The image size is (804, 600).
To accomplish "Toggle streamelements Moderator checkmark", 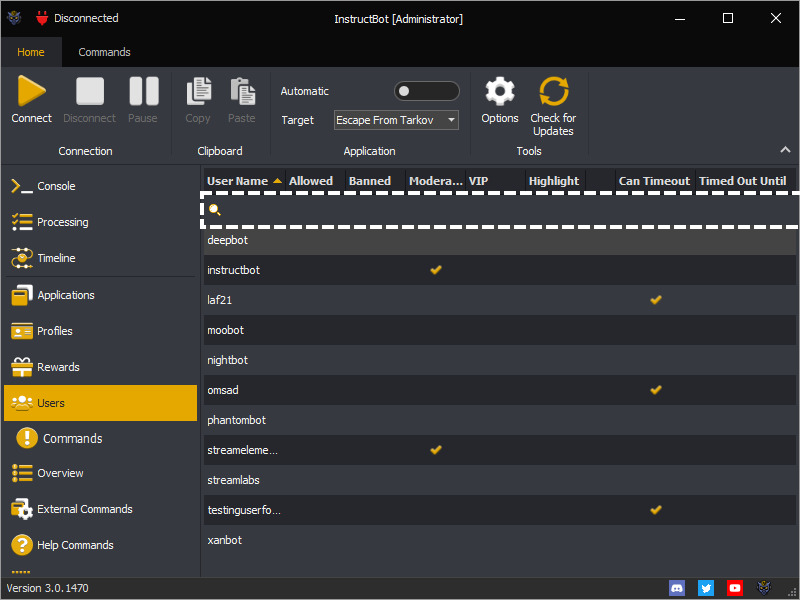I will [436, 450].
